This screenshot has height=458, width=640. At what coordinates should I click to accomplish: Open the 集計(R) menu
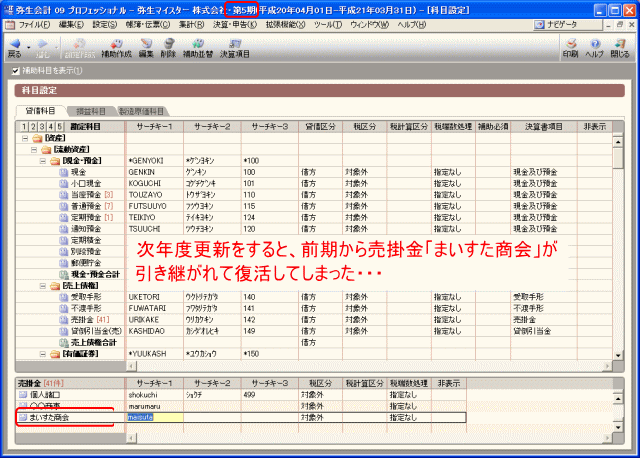pyautogui.click(x=191, y=25)
